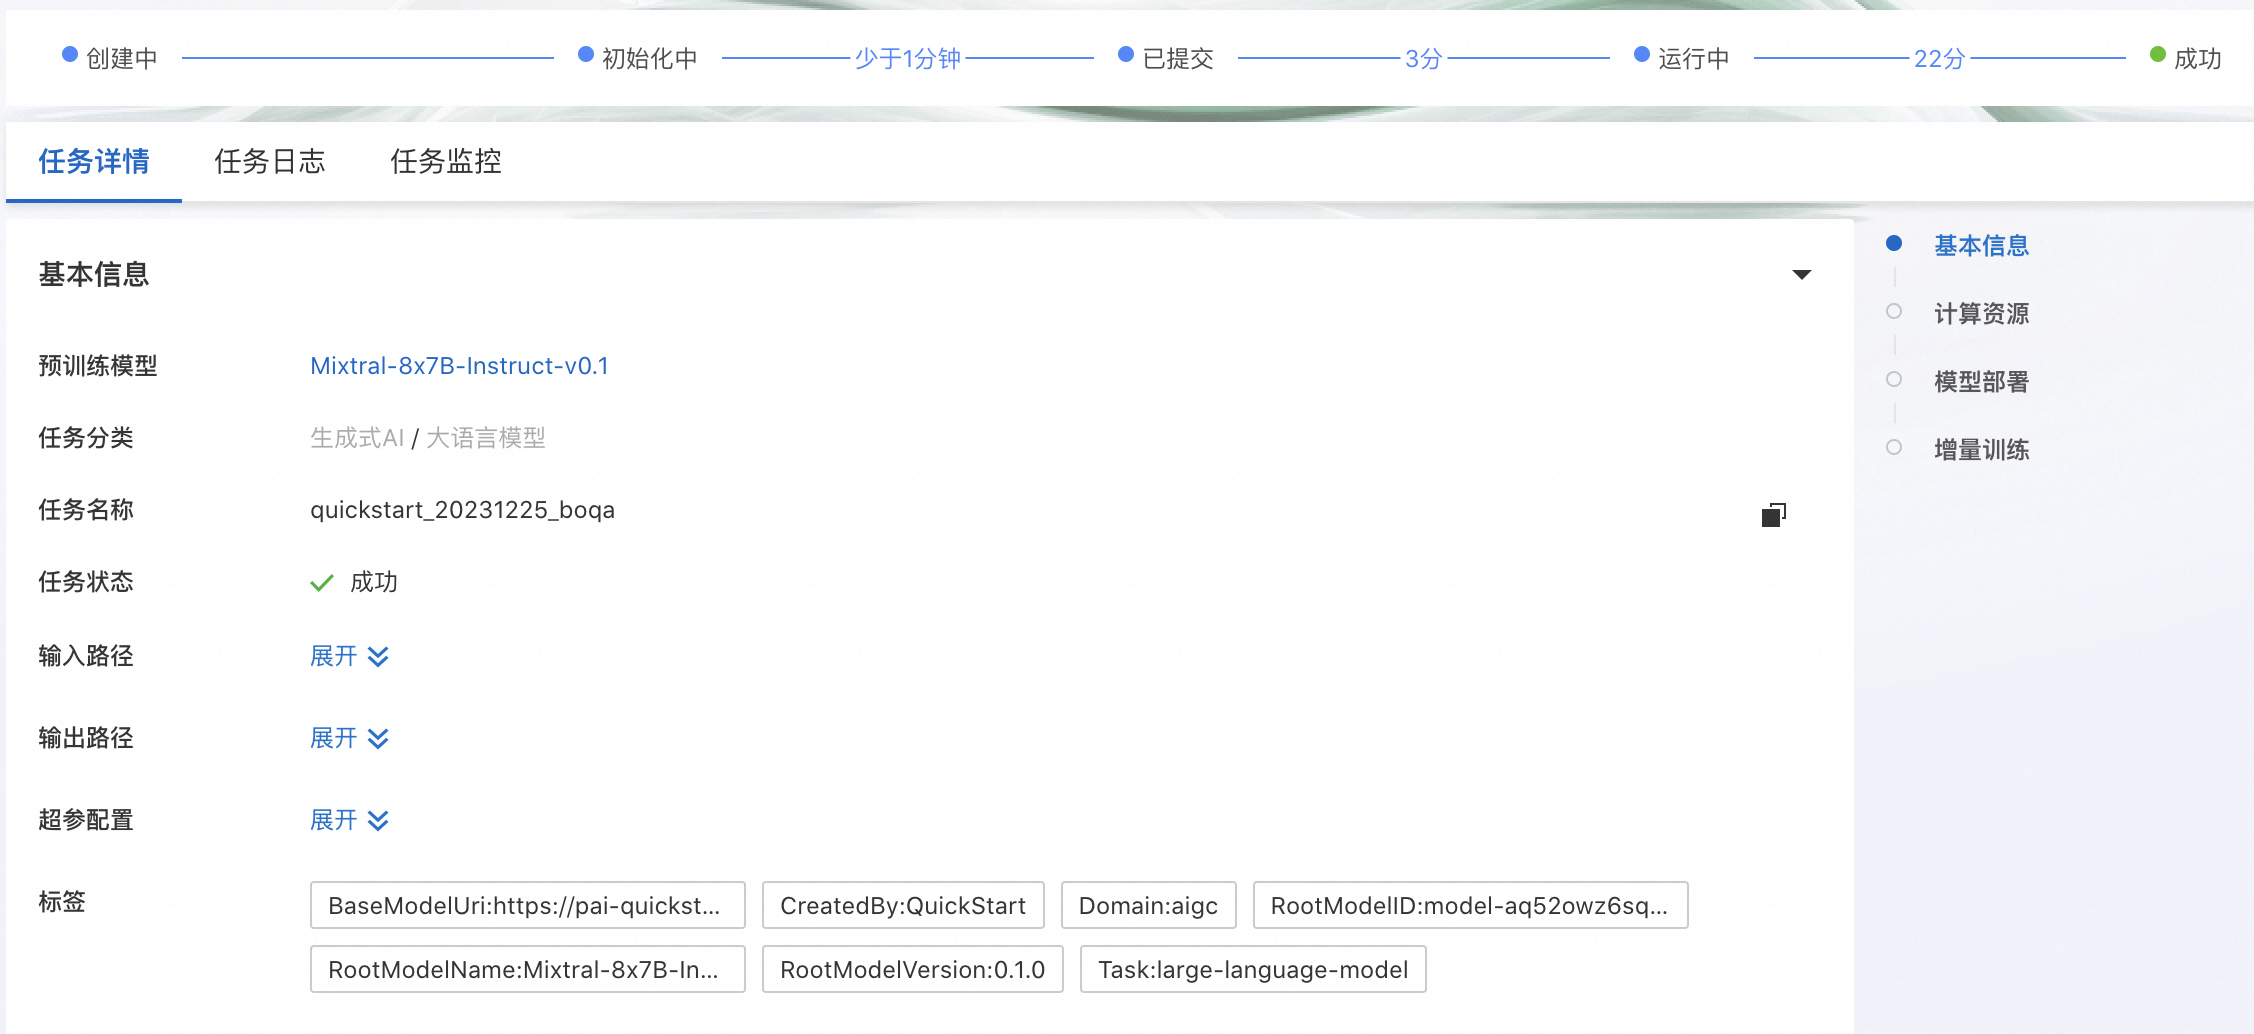This screenshot has height=1034, width=2254.
Task: Click the 初始化中 progress step
Action: point(638,58)
